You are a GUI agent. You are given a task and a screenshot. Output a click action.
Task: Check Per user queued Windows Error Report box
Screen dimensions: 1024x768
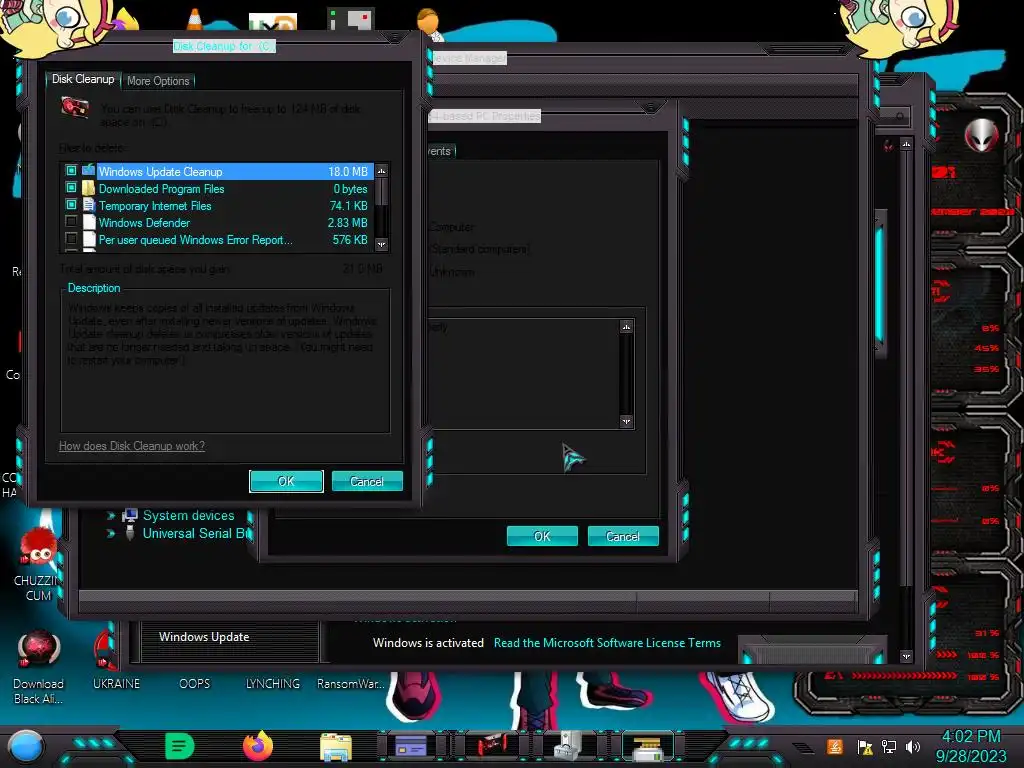click(x=71, y=239)
